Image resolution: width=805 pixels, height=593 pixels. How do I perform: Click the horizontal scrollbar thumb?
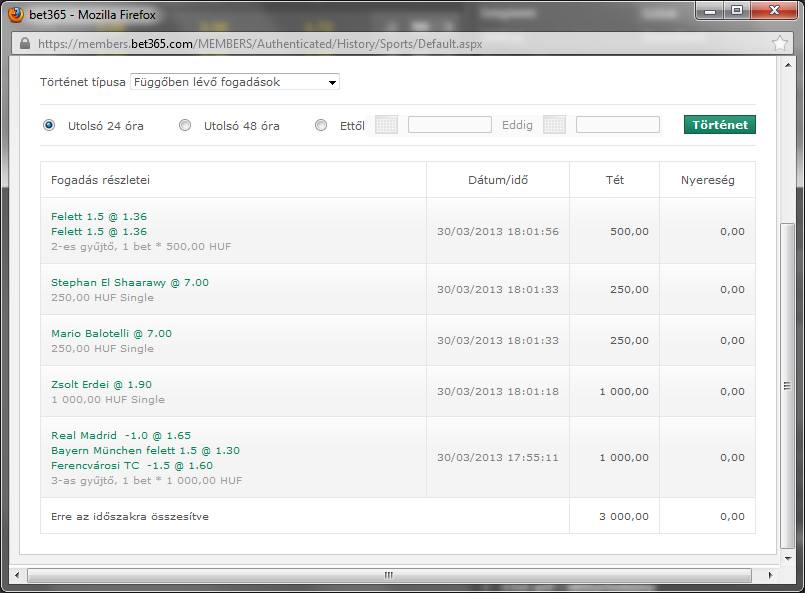coord(389,575)
